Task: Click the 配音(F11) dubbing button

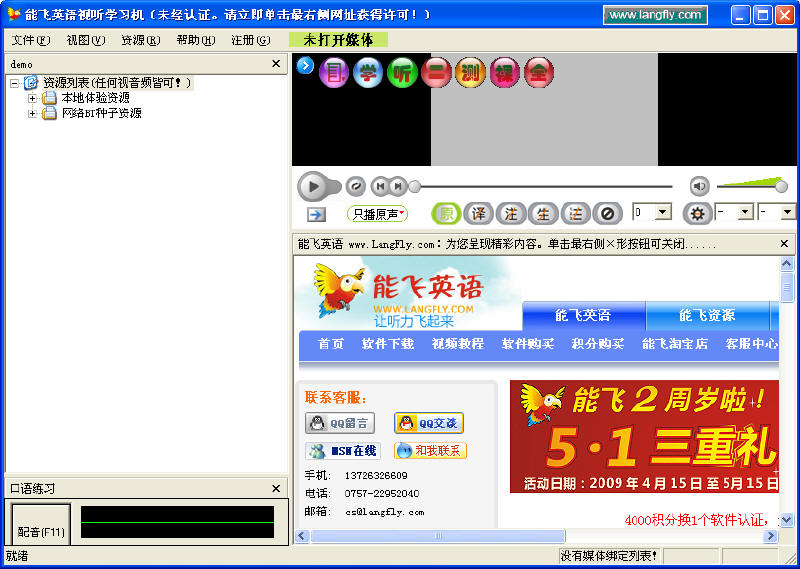Action: pyautogui.click(x=41, y=523)
